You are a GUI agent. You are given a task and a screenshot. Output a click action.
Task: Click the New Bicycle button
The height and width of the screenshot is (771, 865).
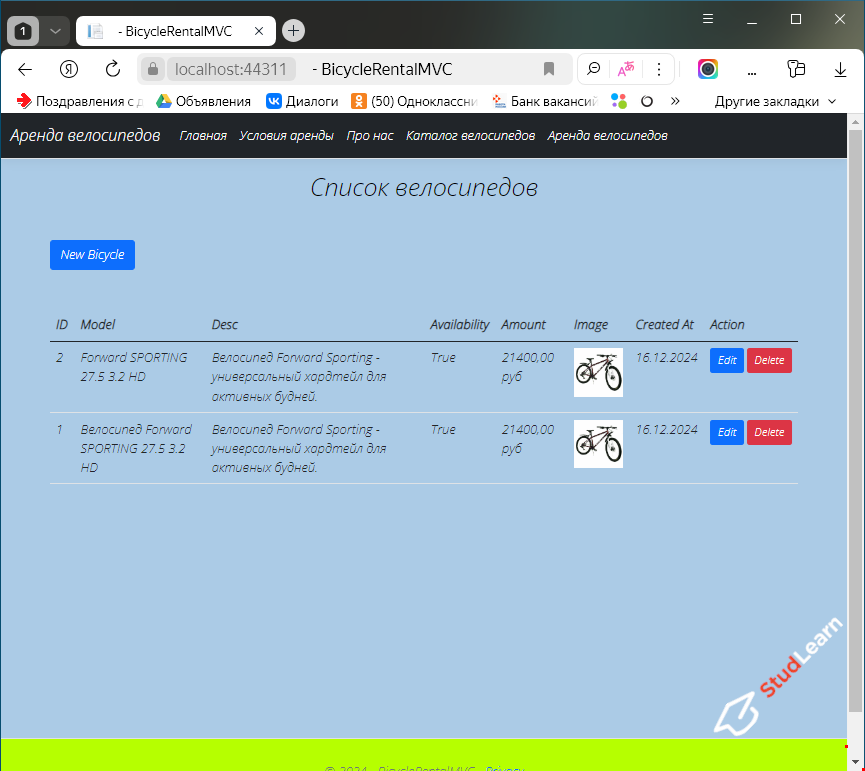92,255
